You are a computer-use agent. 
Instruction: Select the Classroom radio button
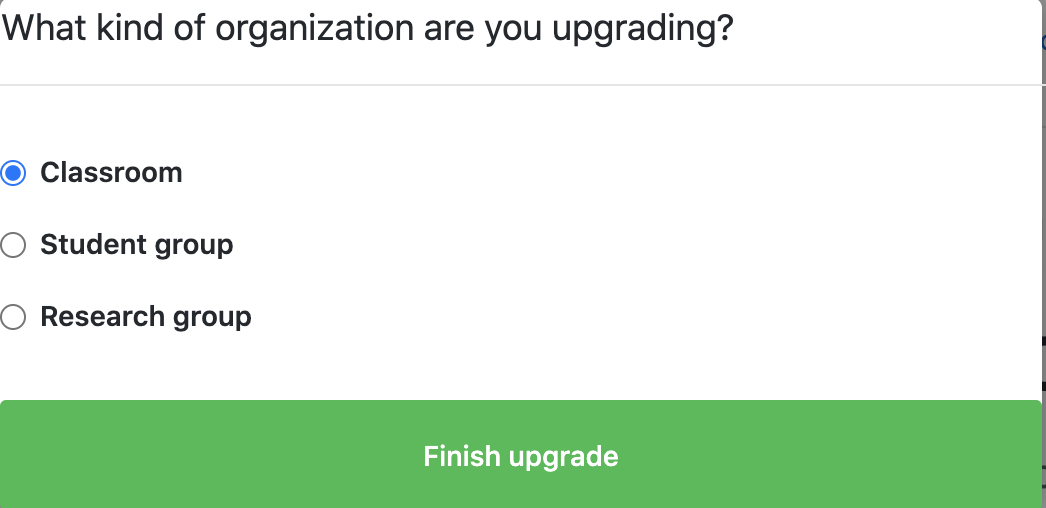click(x=13, y=173)
